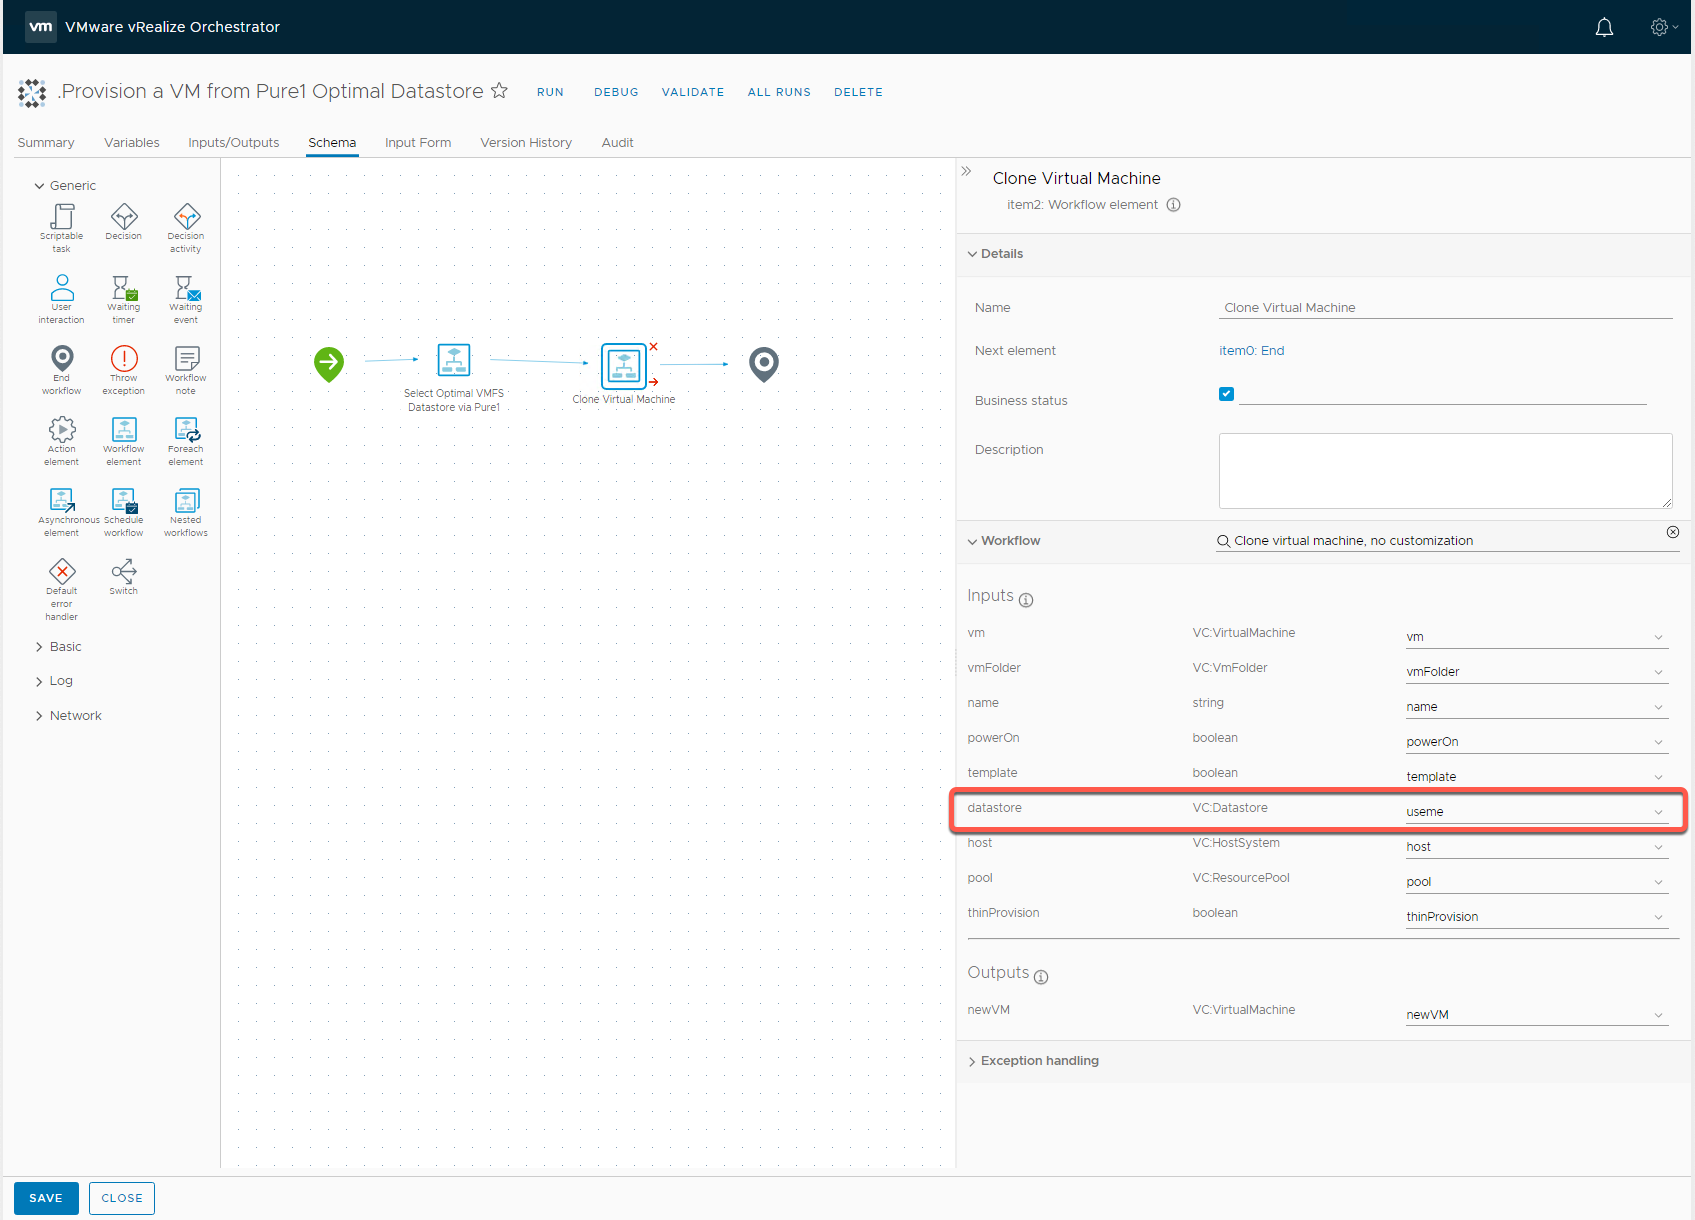1695x1220 pixels.
Task: Select the Waiting timer icon
Action: 124,288
